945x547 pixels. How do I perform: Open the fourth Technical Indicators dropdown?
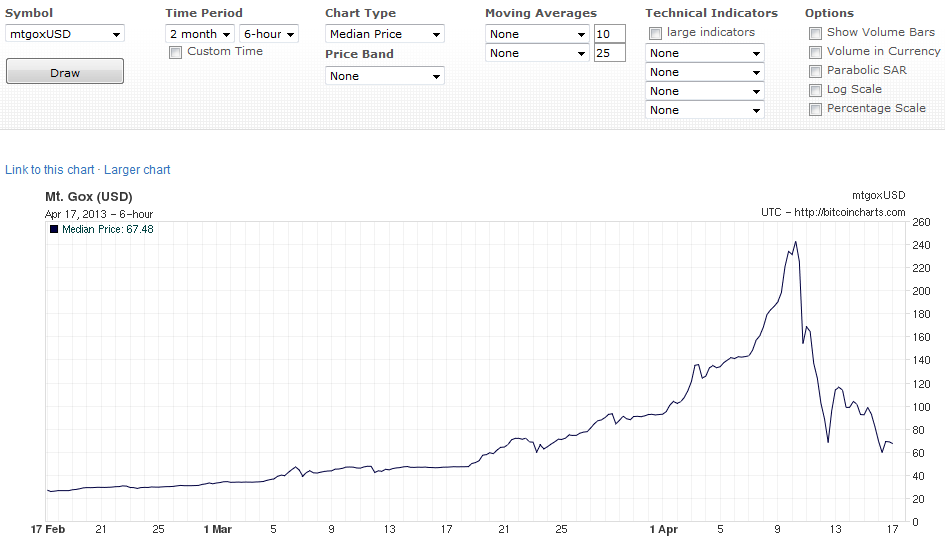705,110
